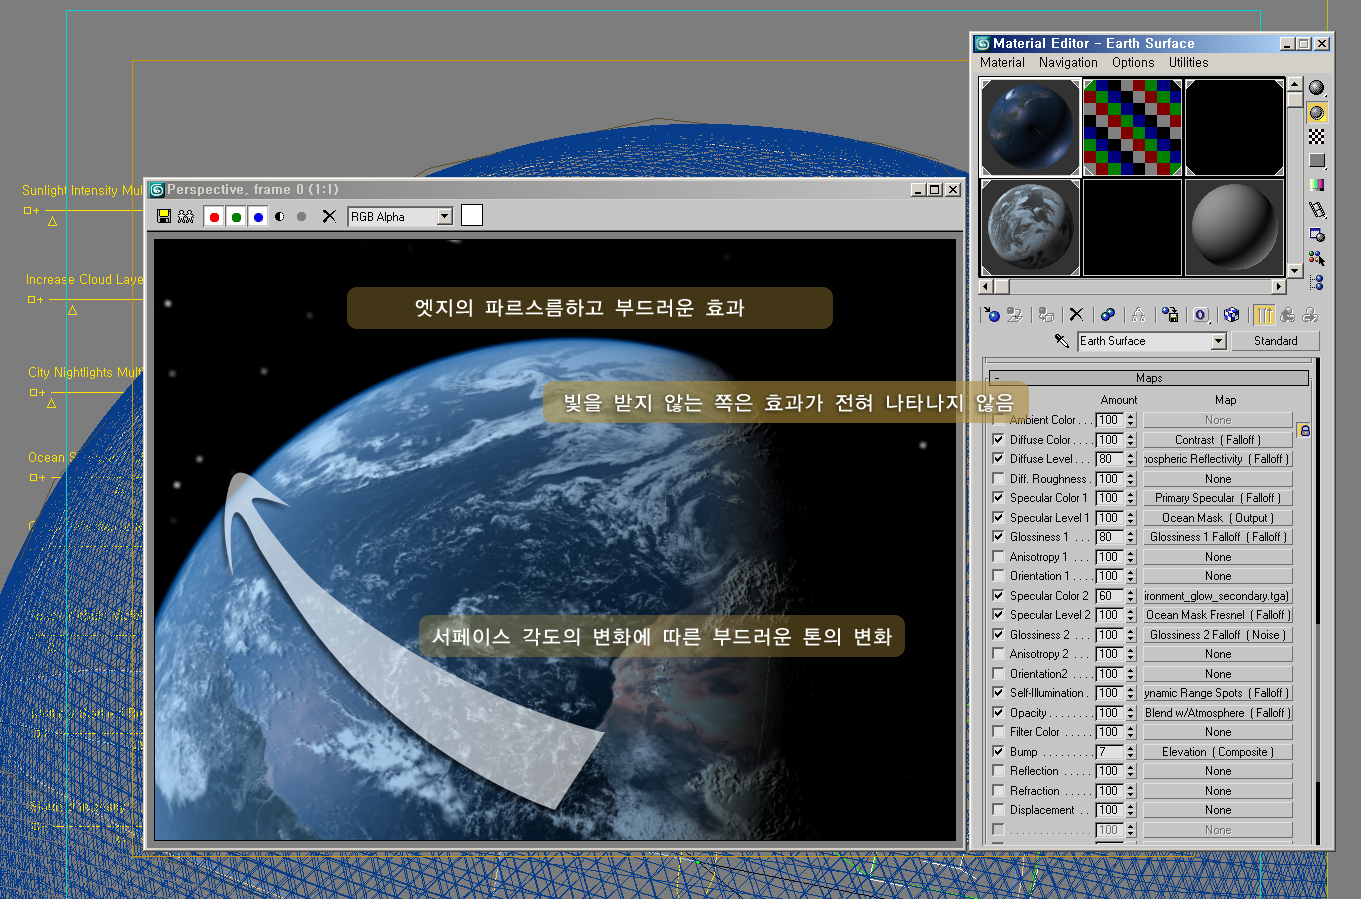Uncheck the Self-Illumination map checkbox
Screen dimensions: 1361x899
[998, 692]
